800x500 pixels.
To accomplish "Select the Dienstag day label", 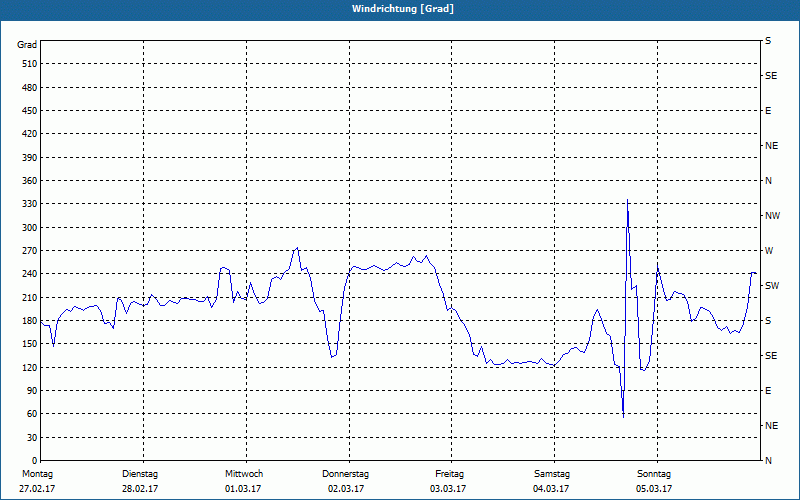I will click(140, 474).
